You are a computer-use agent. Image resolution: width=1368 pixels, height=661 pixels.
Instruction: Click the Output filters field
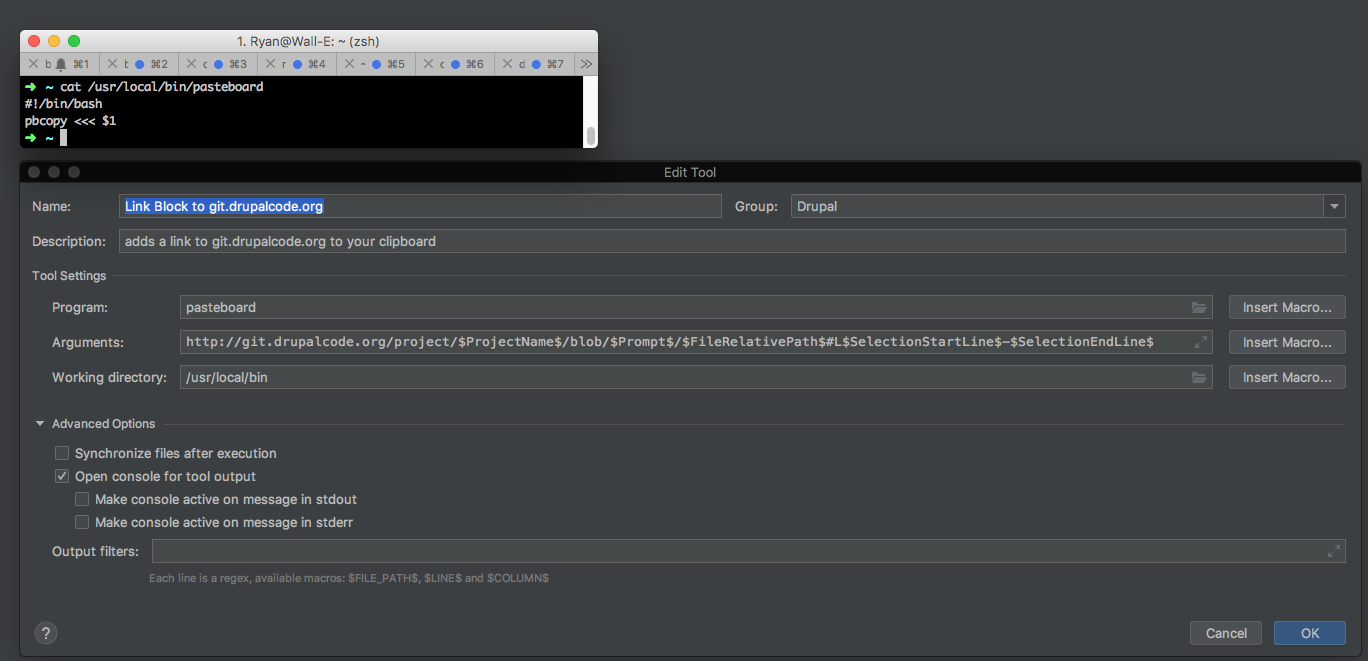pos(749,551)
